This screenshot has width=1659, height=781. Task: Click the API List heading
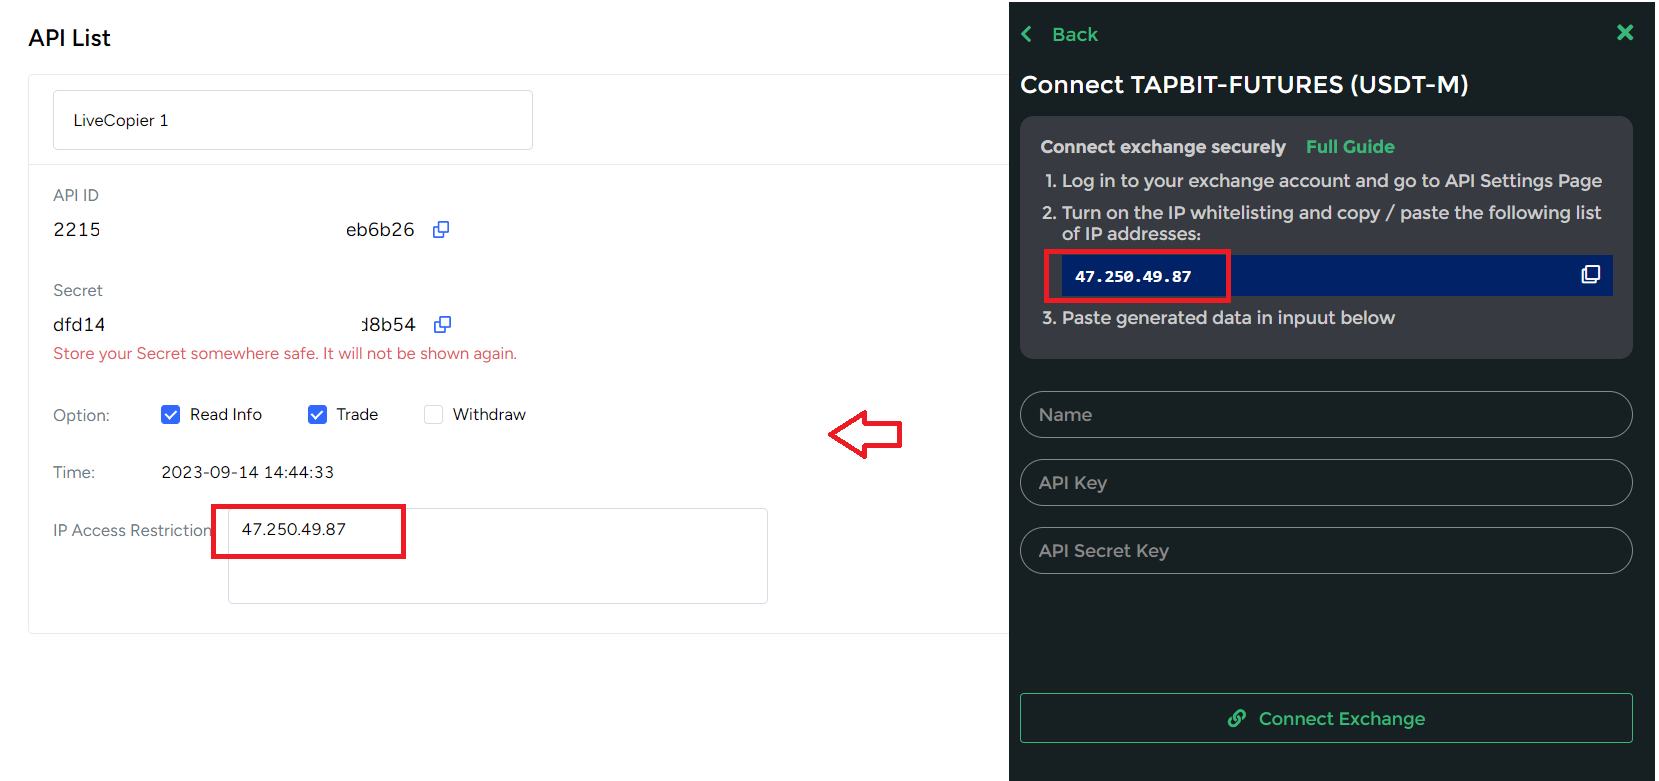(x=69, y=38)
